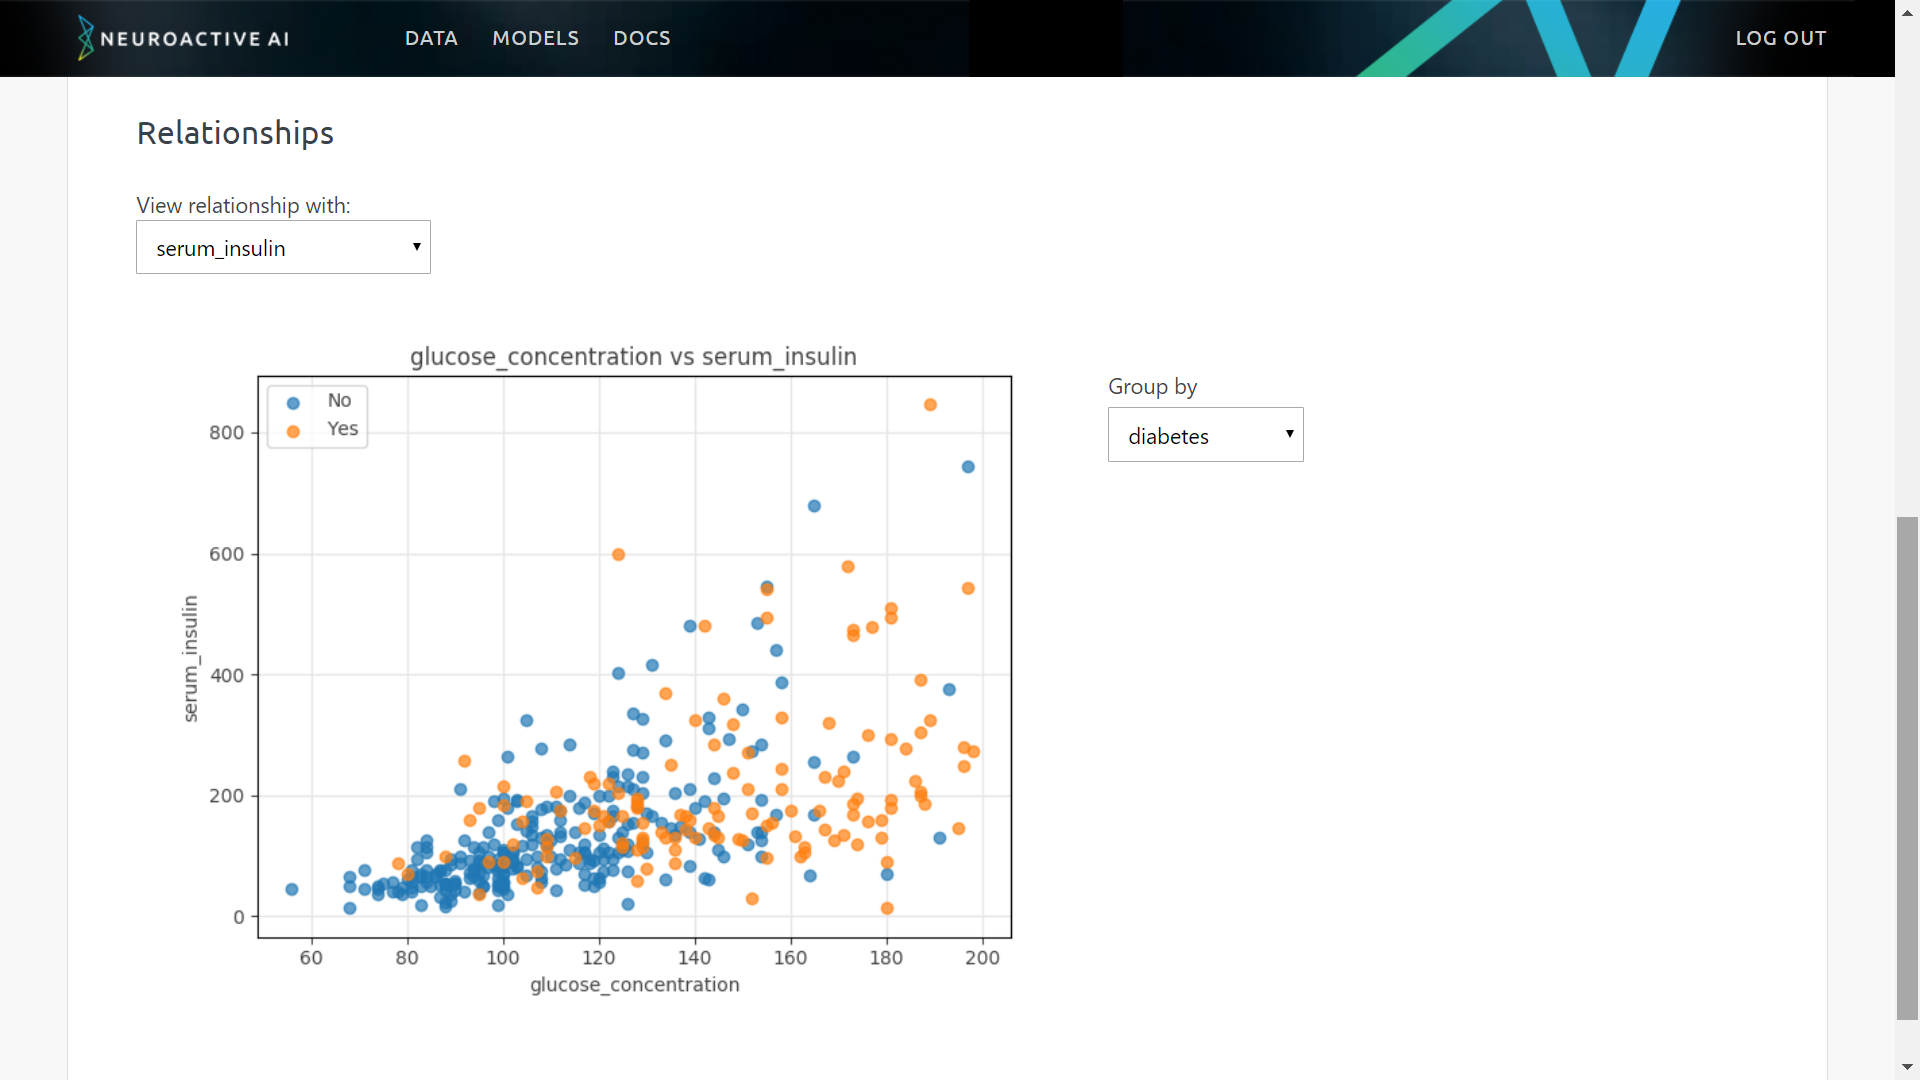This screenshot has height=1080, width=1920.
Task: Click the leftmost blue point near glucose 56
Action: tap(292, 889)
